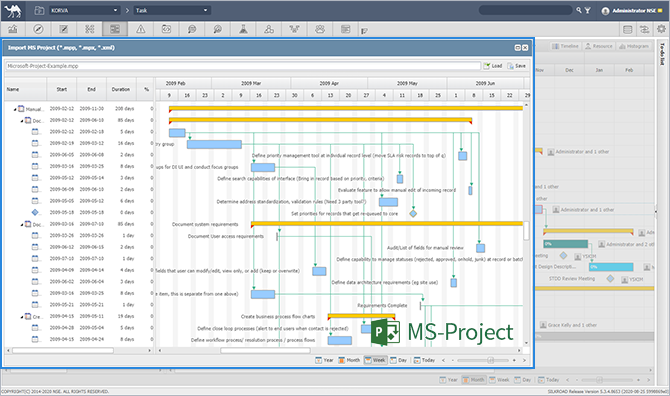Click the filter funnel icon

click(588, 10)
